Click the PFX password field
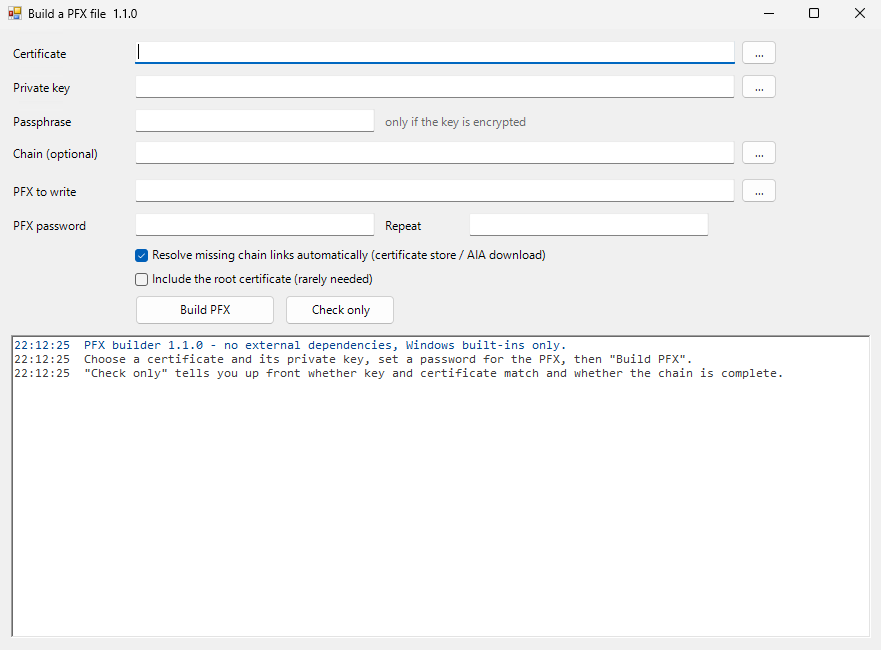This screenshot has width=881, height=650. click(255, 225)
